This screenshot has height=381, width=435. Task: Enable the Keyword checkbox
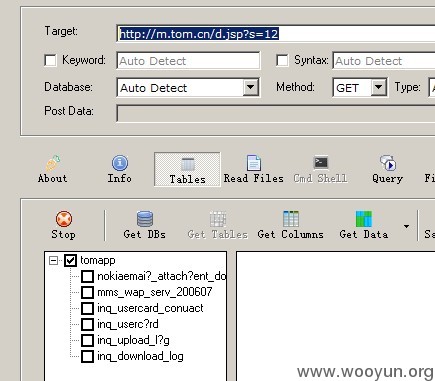(50, 60)
